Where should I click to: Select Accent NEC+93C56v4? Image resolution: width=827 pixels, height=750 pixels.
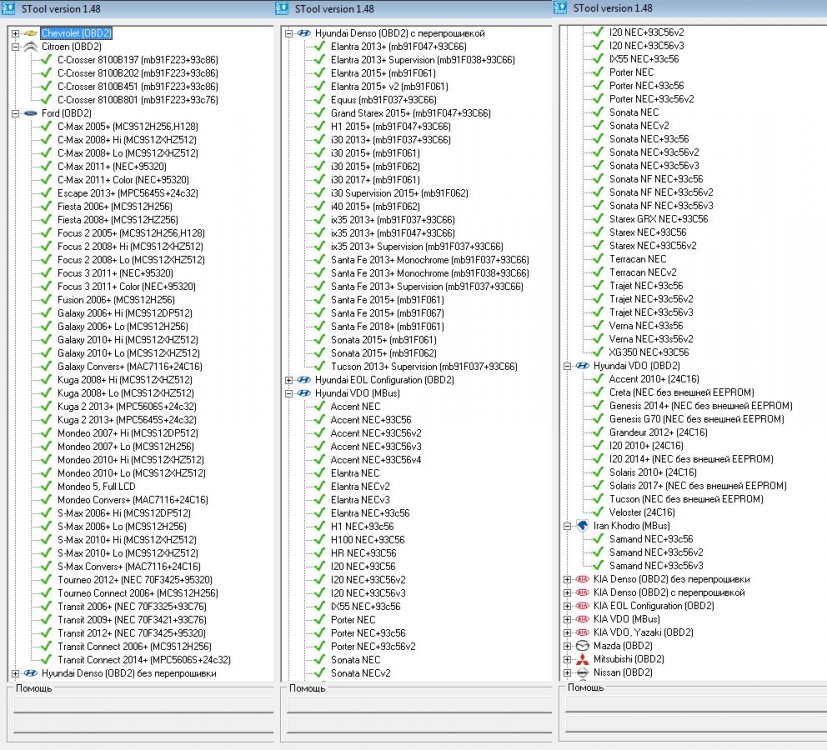(376, 459)
